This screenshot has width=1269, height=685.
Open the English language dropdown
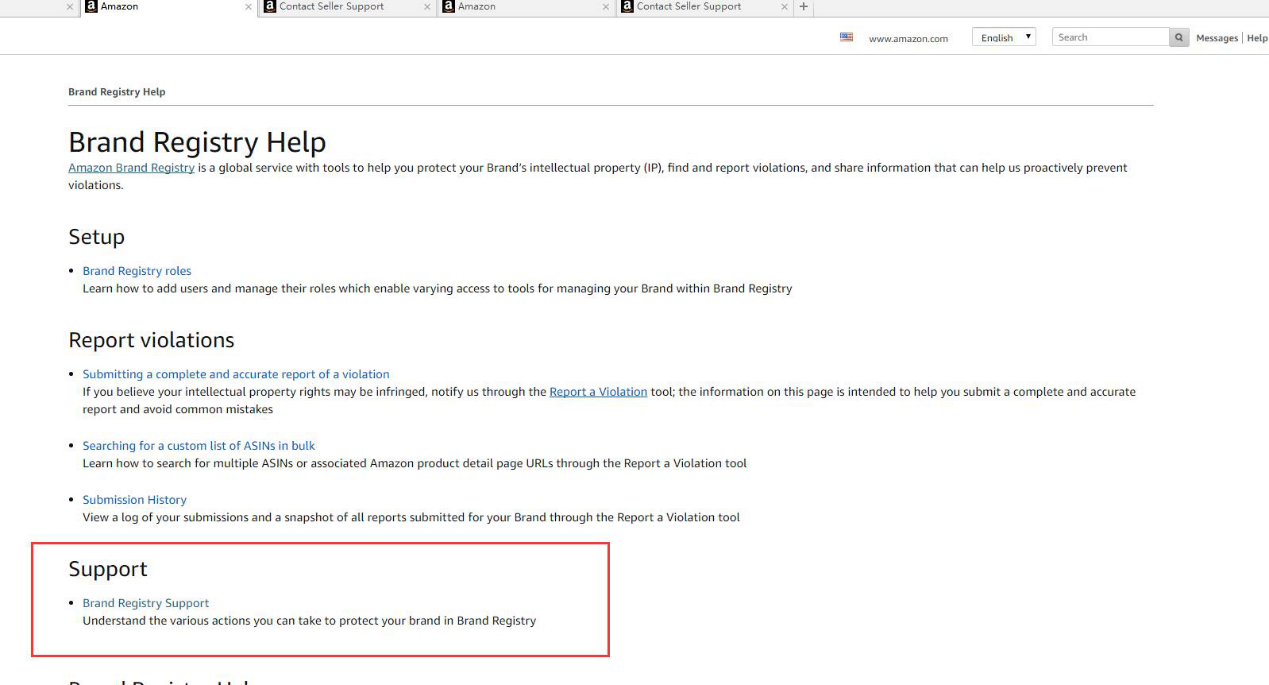coord(1003,37)
